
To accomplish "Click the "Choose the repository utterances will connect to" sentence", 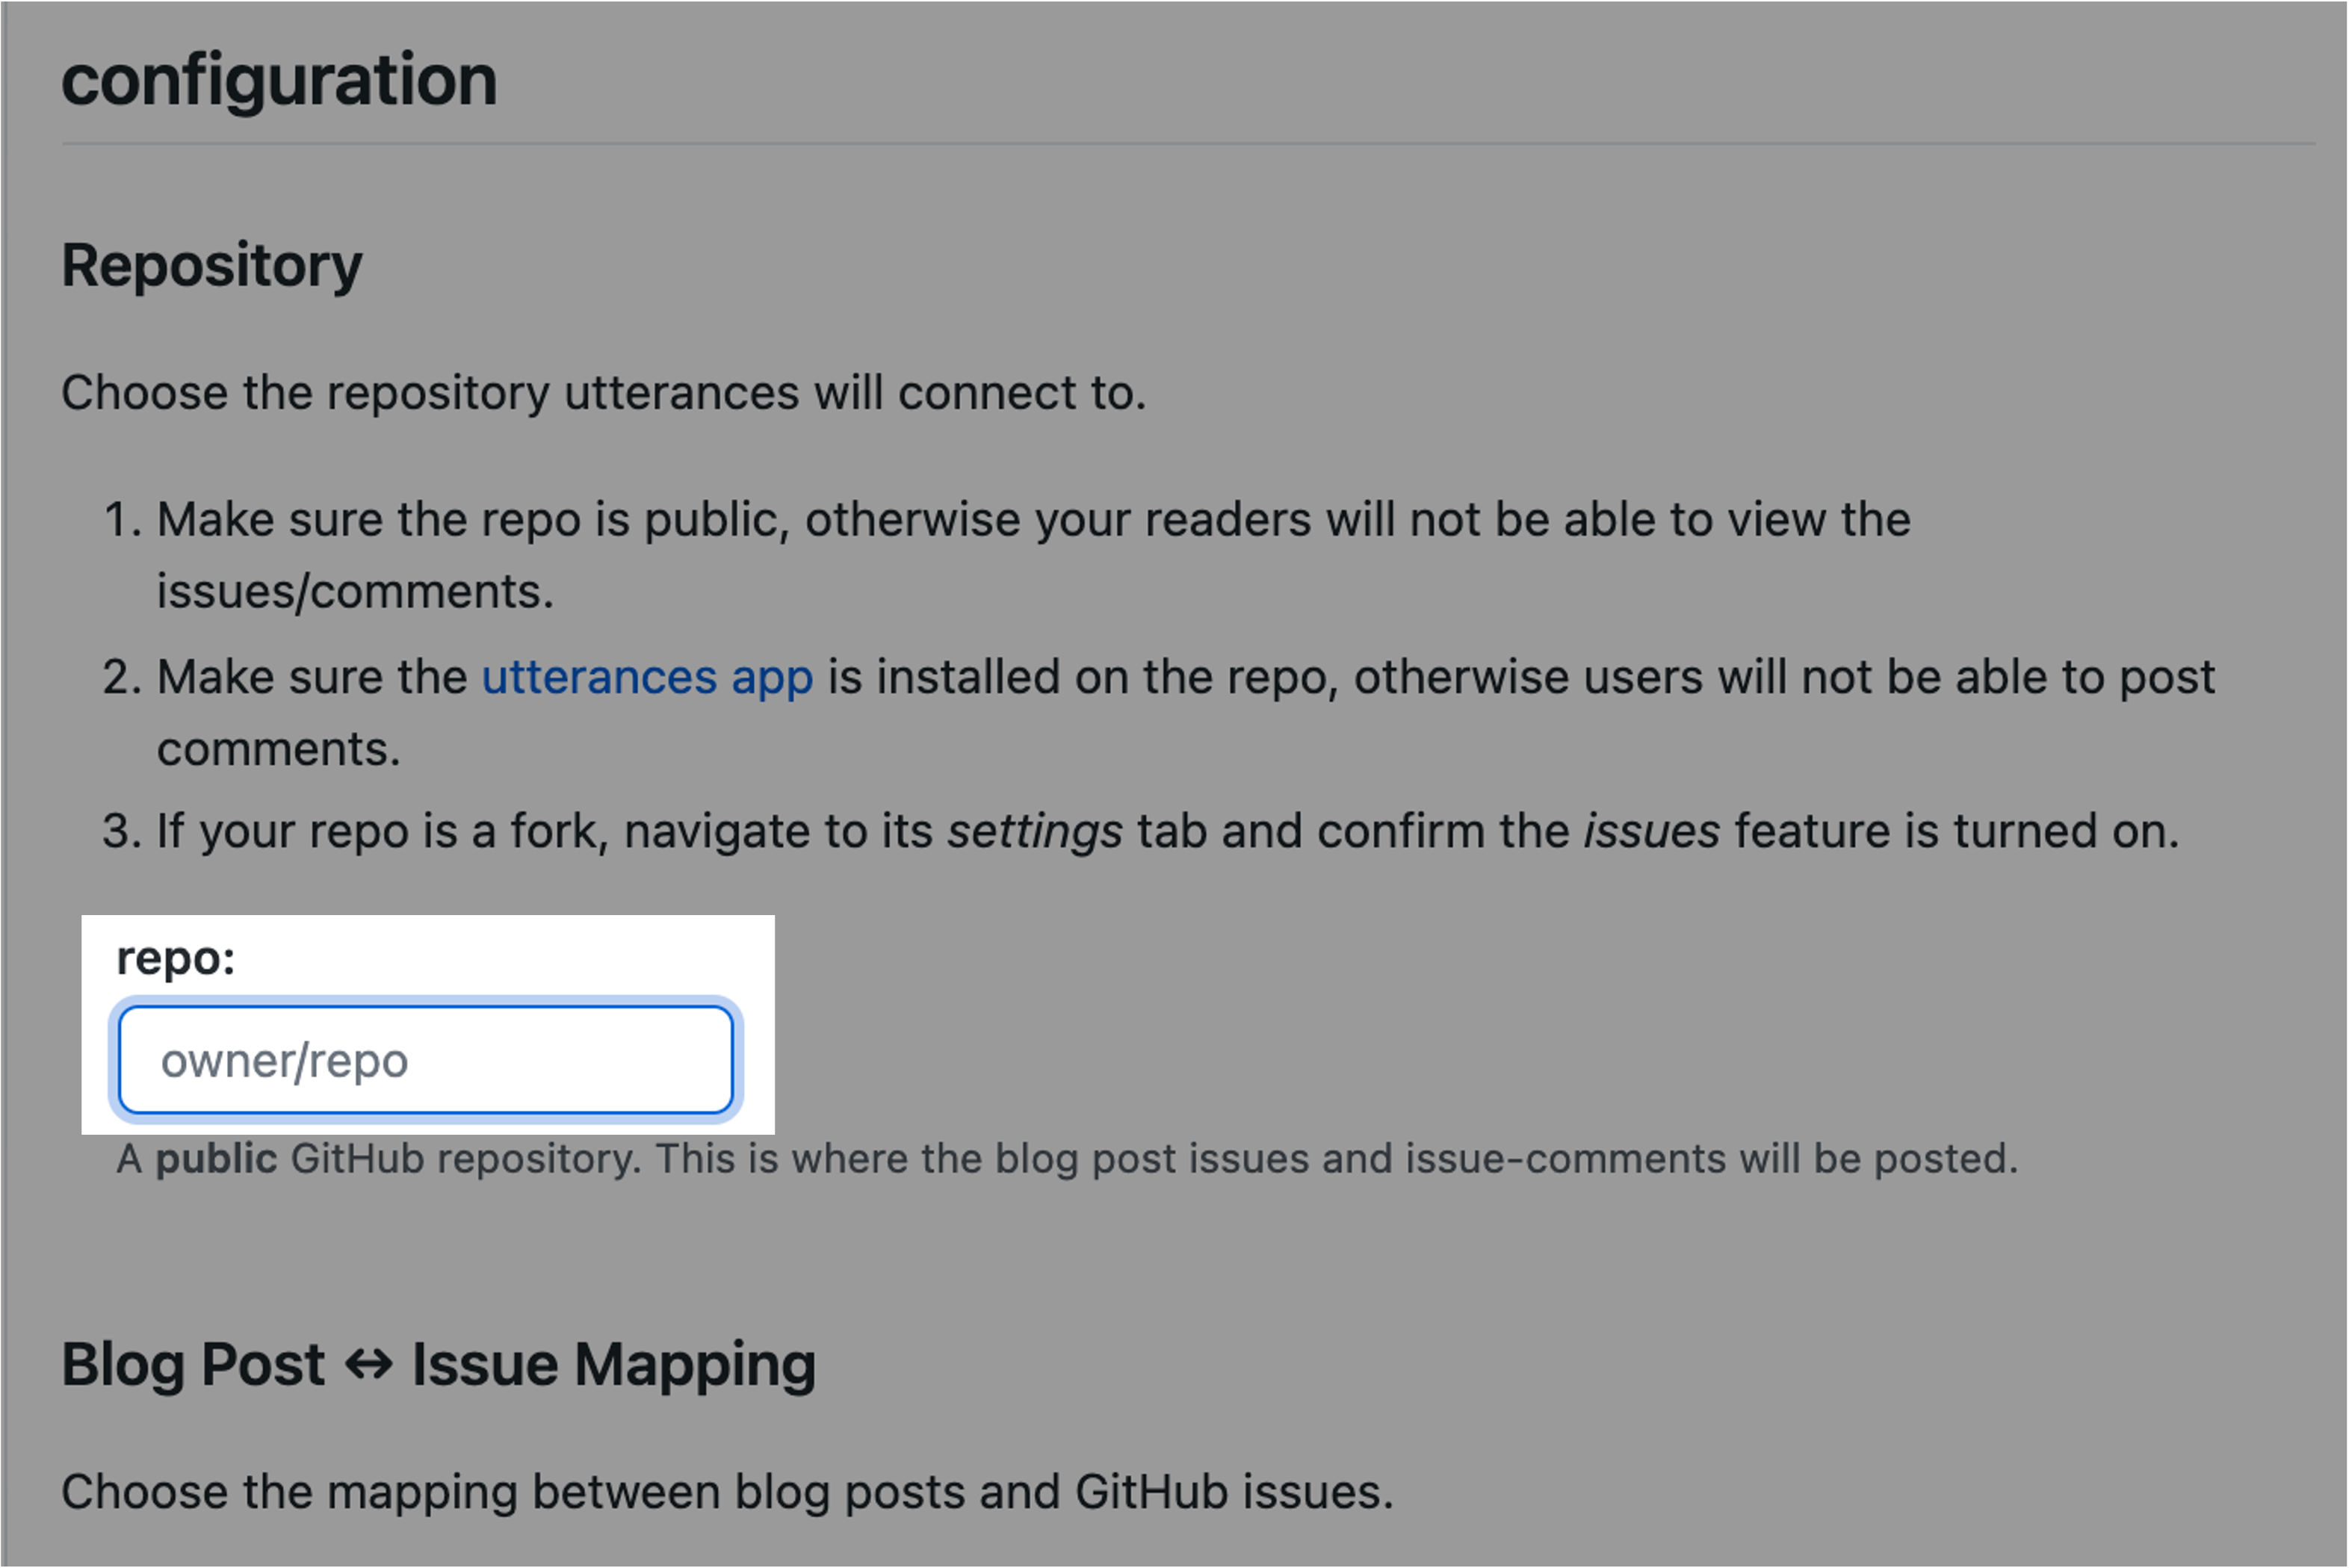I will [603, 392].
